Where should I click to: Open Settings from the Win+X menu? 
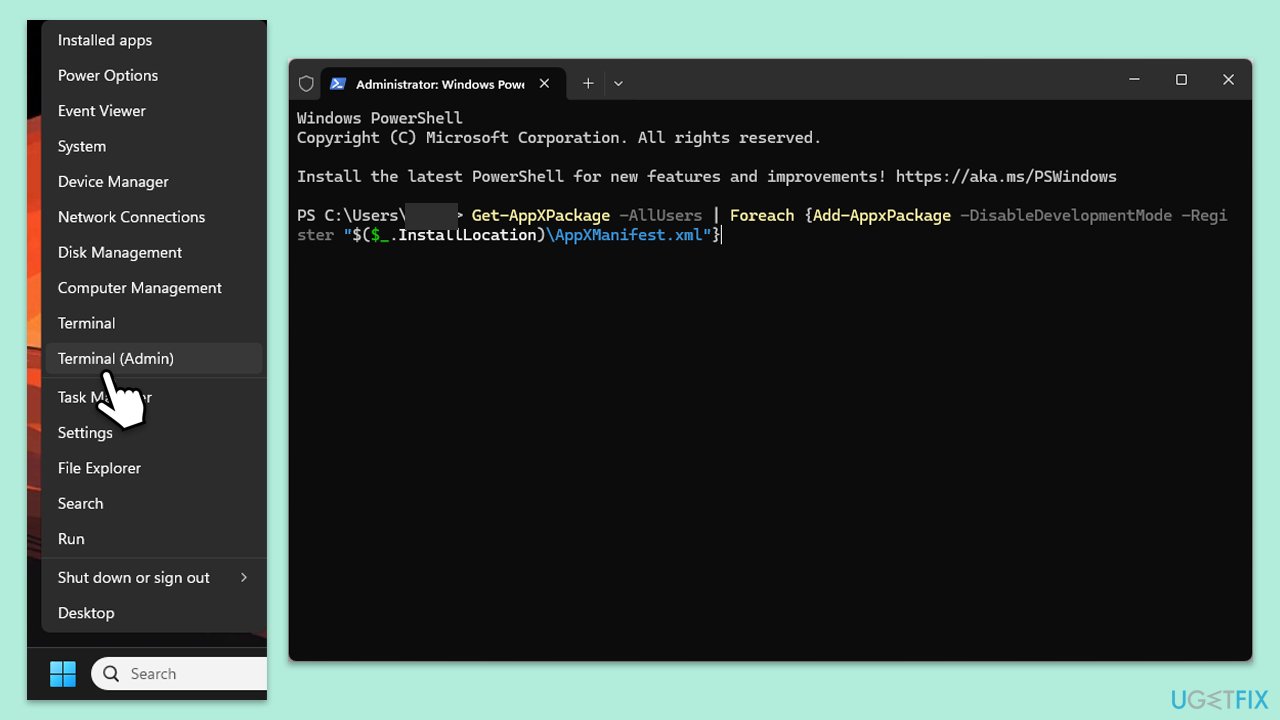[x=154, y=433]
